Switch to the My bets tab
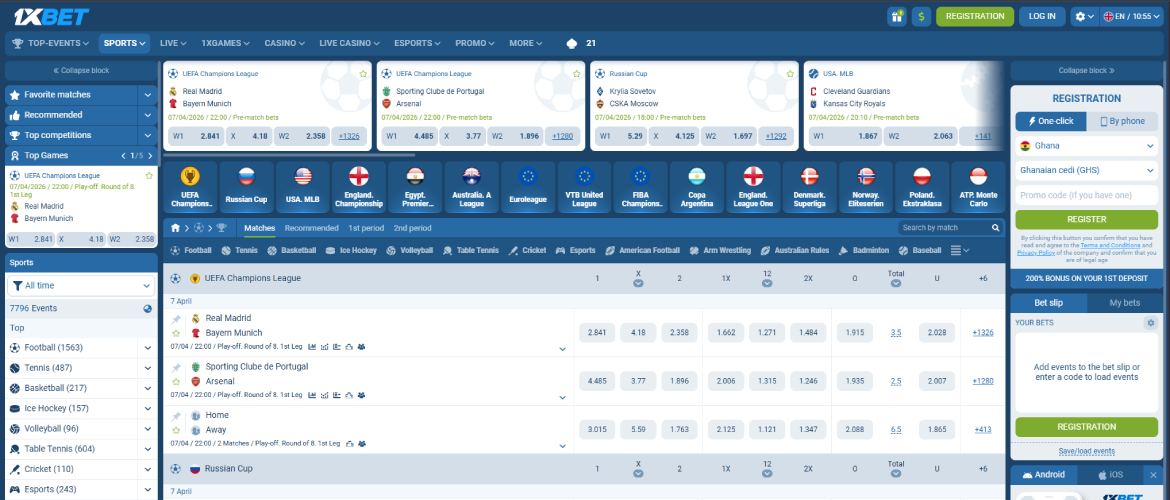The height and width of the screenshot is (500, 1170). [1124, 303]
